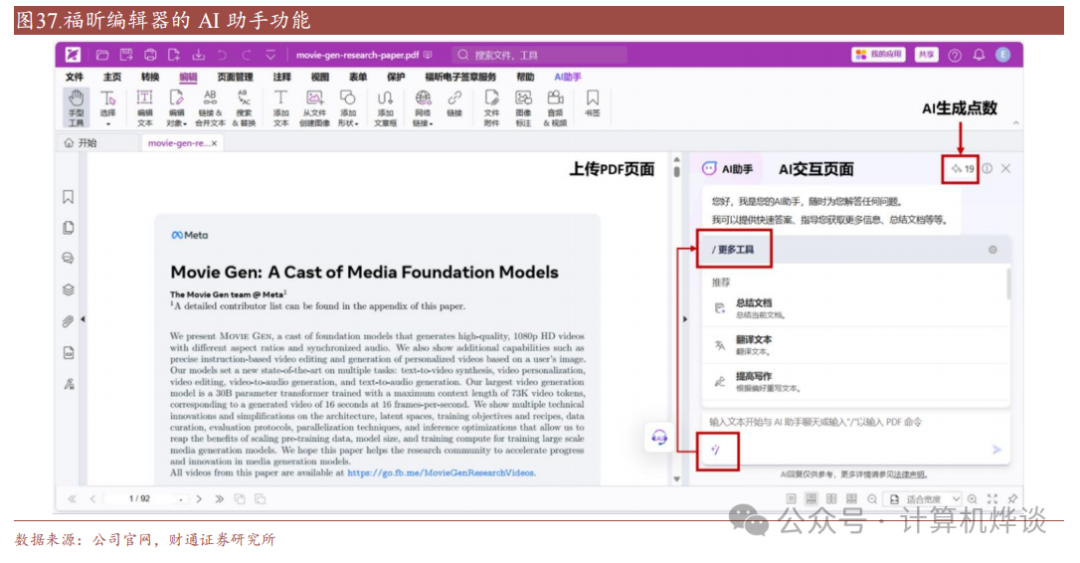The width and height of the screenshot is (1080, 563).
Task: Expand the Select (选择) tool dropdown
Action: click(x=108, y=108)
